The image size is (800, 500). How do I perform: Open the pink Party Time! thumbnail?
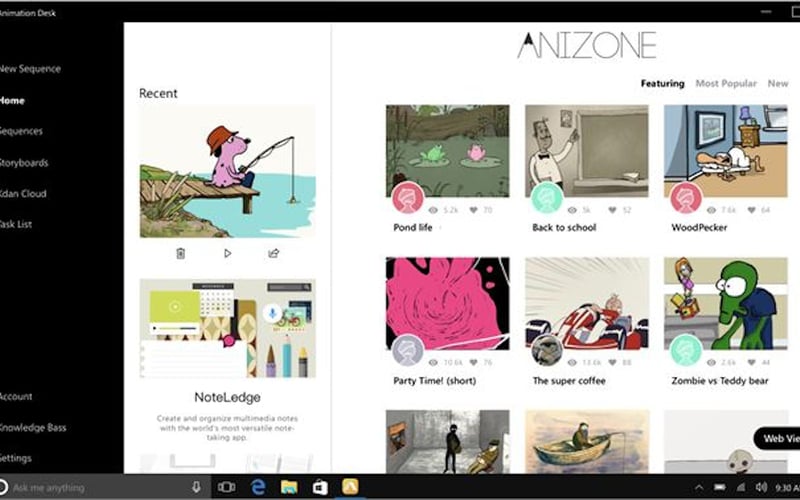pyautogui.click(x=447, y=304)
